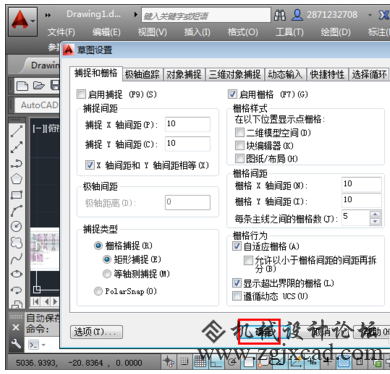Click the New document icon in toolbar
The image size is (390, 374).
[22, 86]
